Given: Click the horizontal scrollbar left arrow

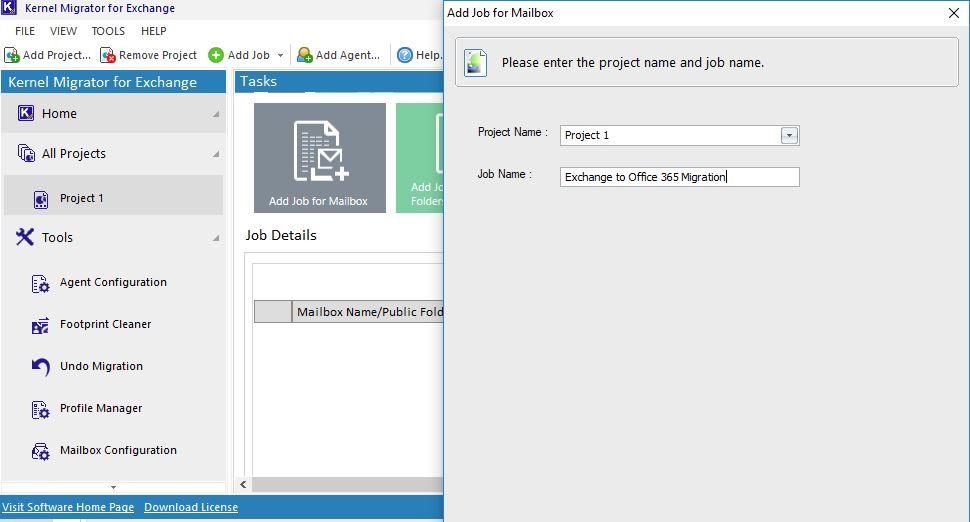Looking at the screenshot, I should 243,484.
